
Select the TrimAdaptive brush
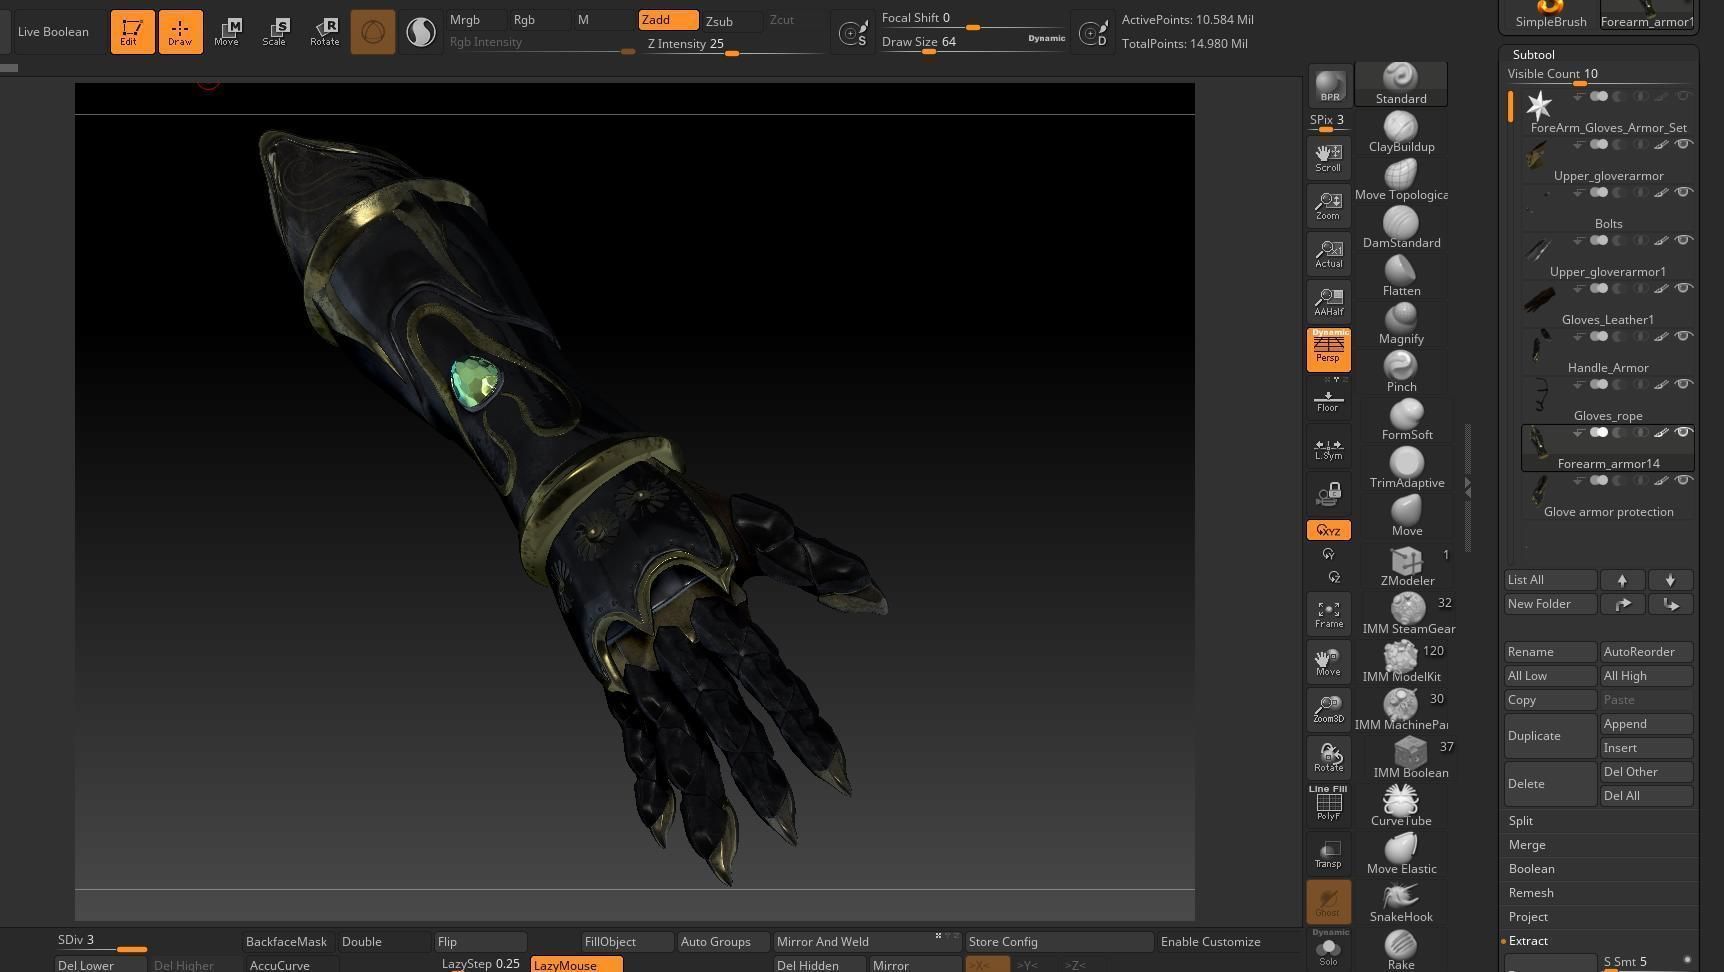(1406, 466)
